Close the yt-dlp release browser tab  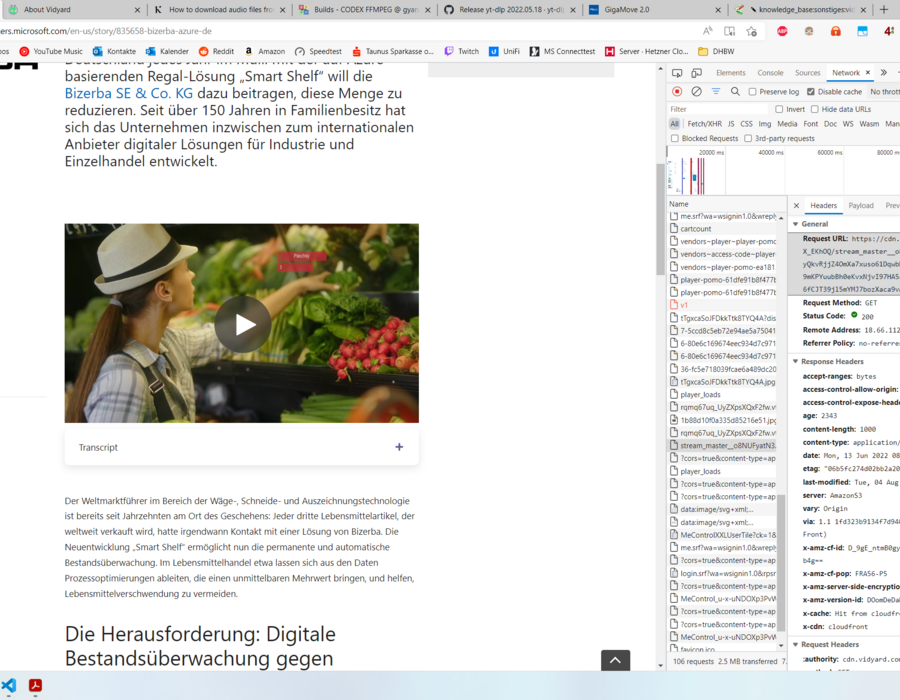(x=572, y=10)
